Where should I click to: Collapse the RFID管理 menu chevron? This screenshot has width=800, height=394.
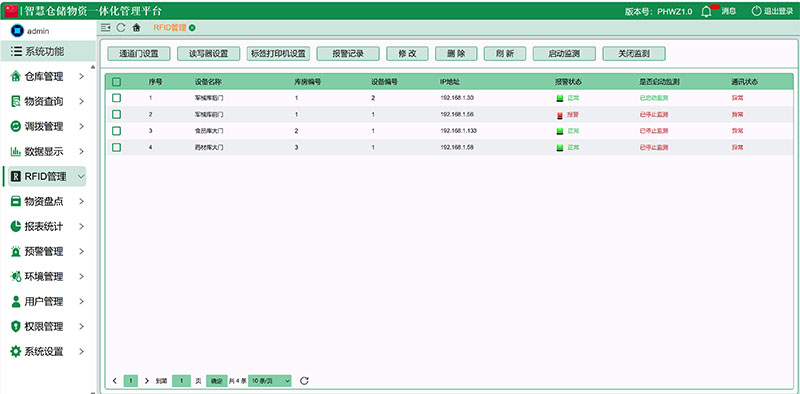click(x=82, y=177)
